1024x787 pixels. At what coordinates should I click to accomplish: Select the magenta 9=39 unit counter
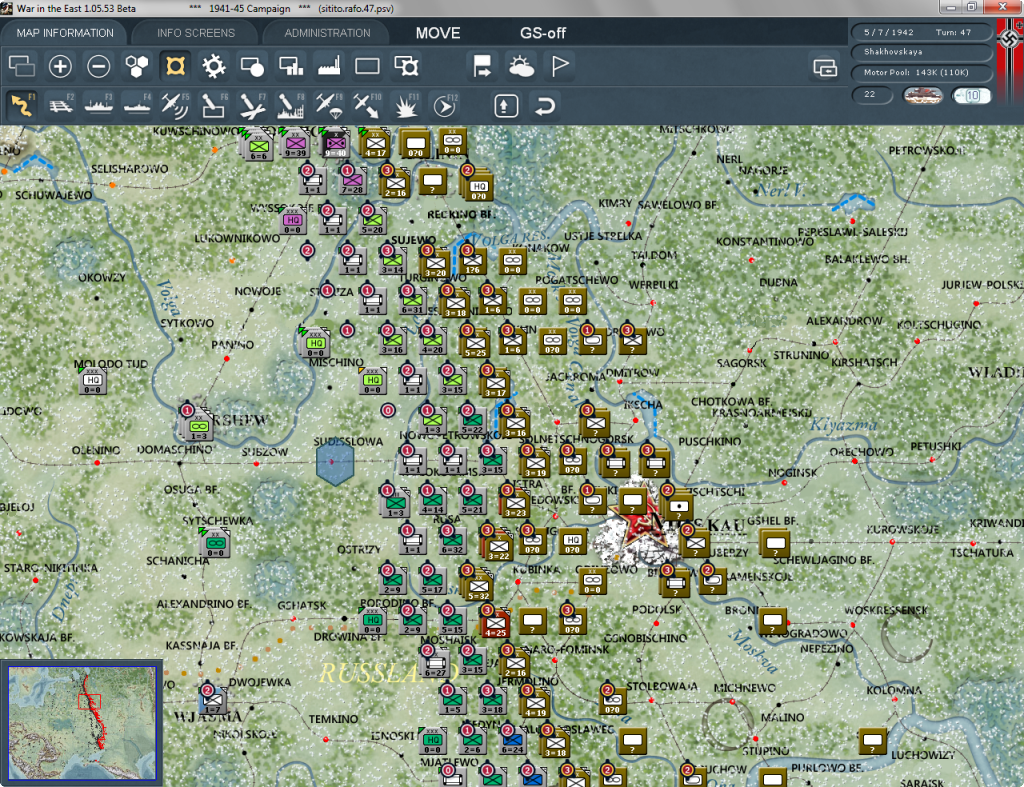coord(295,144)
